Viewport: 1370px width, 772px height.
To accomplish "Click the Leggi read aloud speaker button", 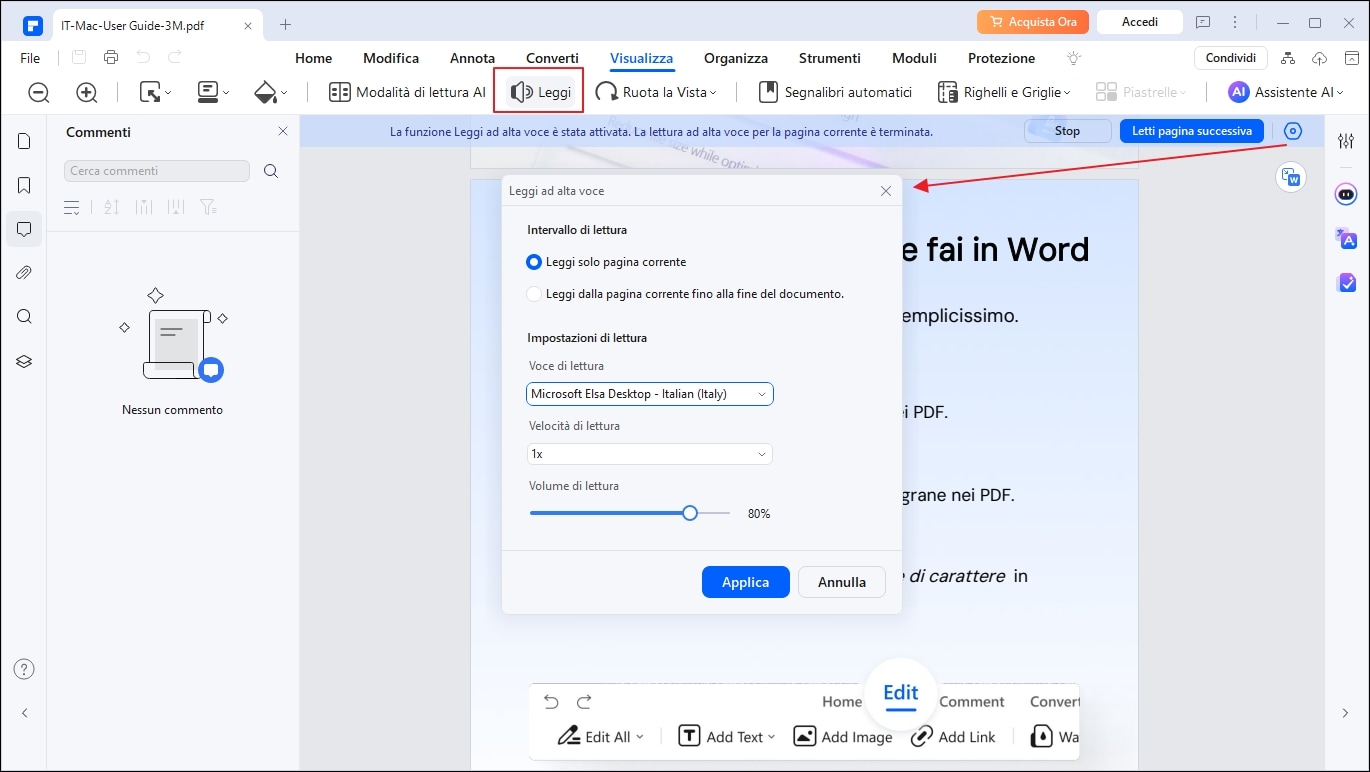I will (x=540, y=92).
